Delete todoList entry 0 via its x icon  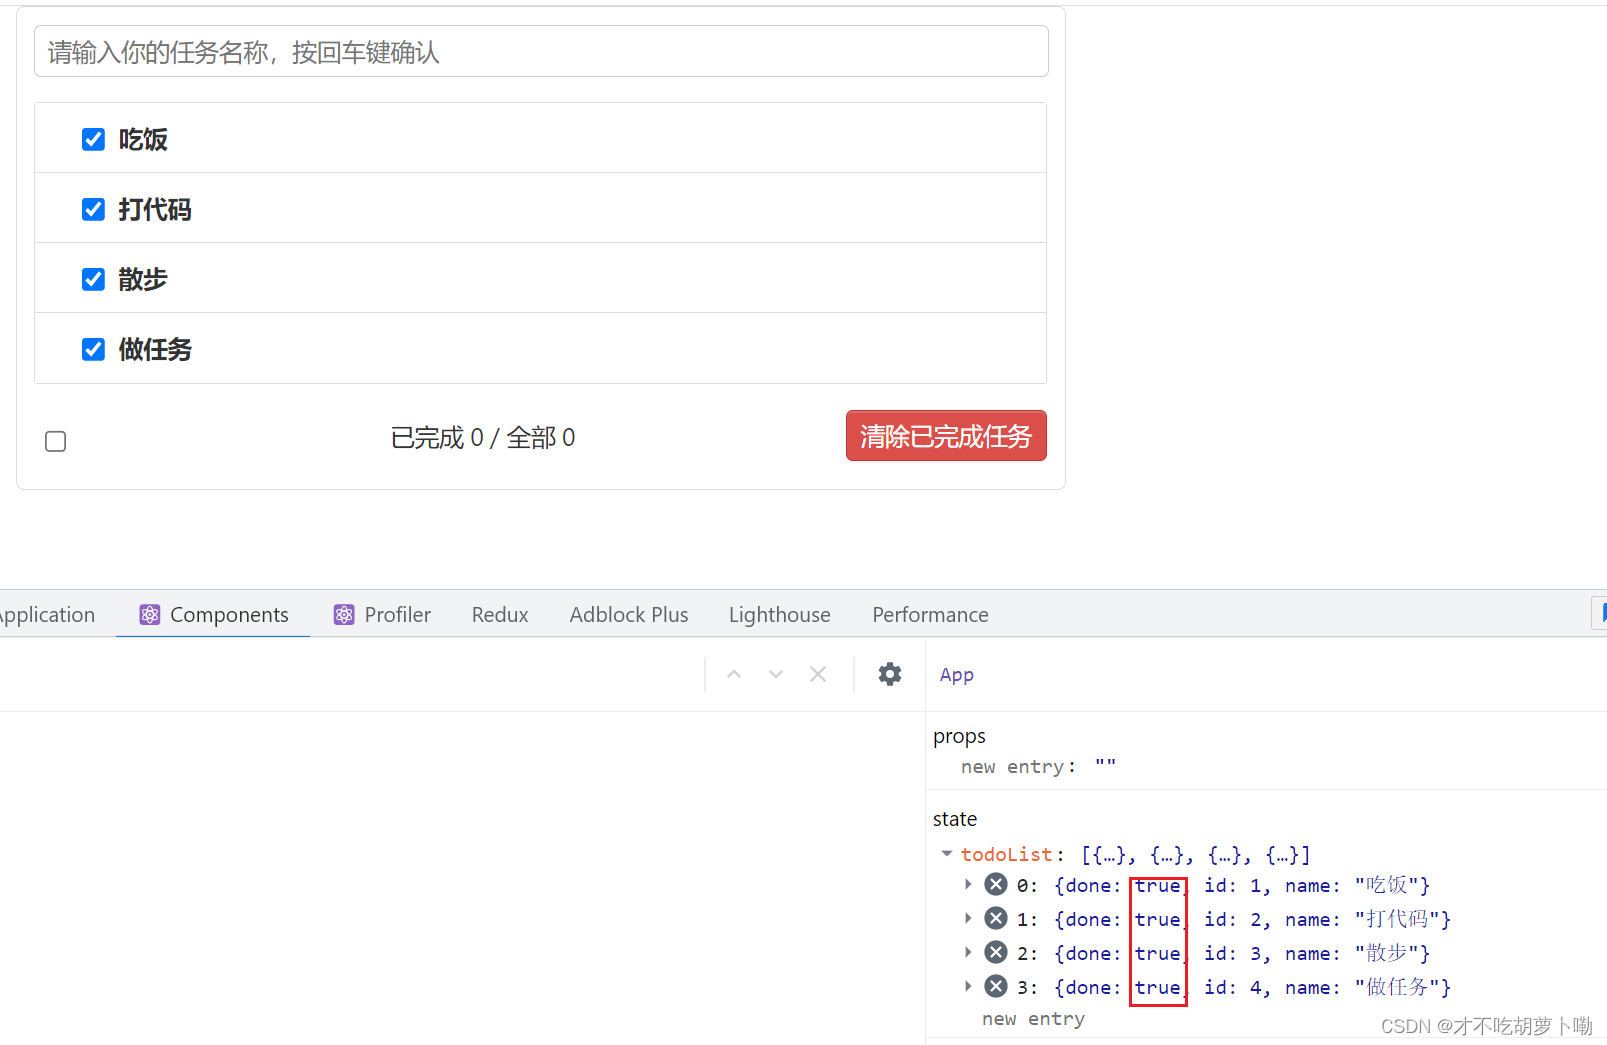pyautogui.click(x=995, y=884)
